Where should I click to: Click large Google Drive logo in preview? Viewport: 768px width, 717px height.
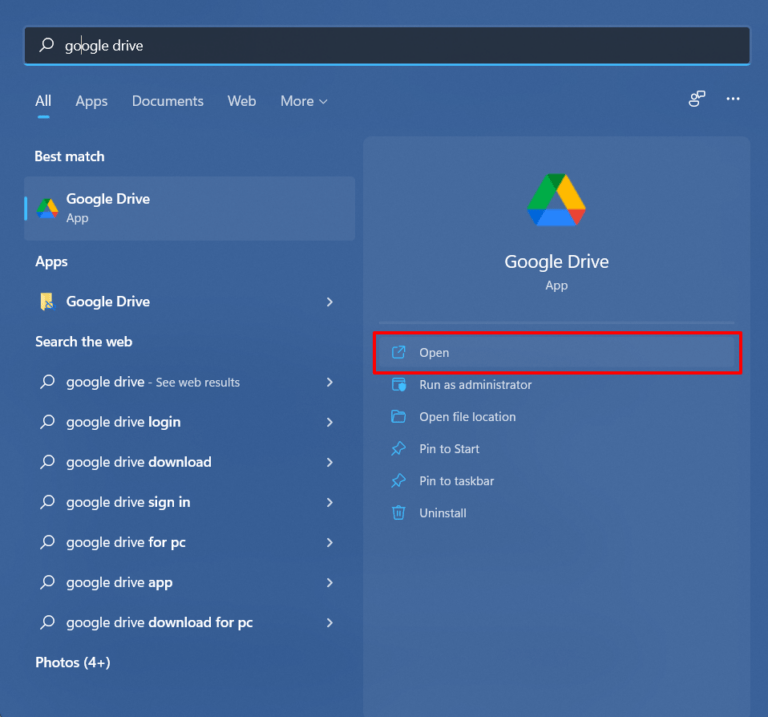coord(556,200)
